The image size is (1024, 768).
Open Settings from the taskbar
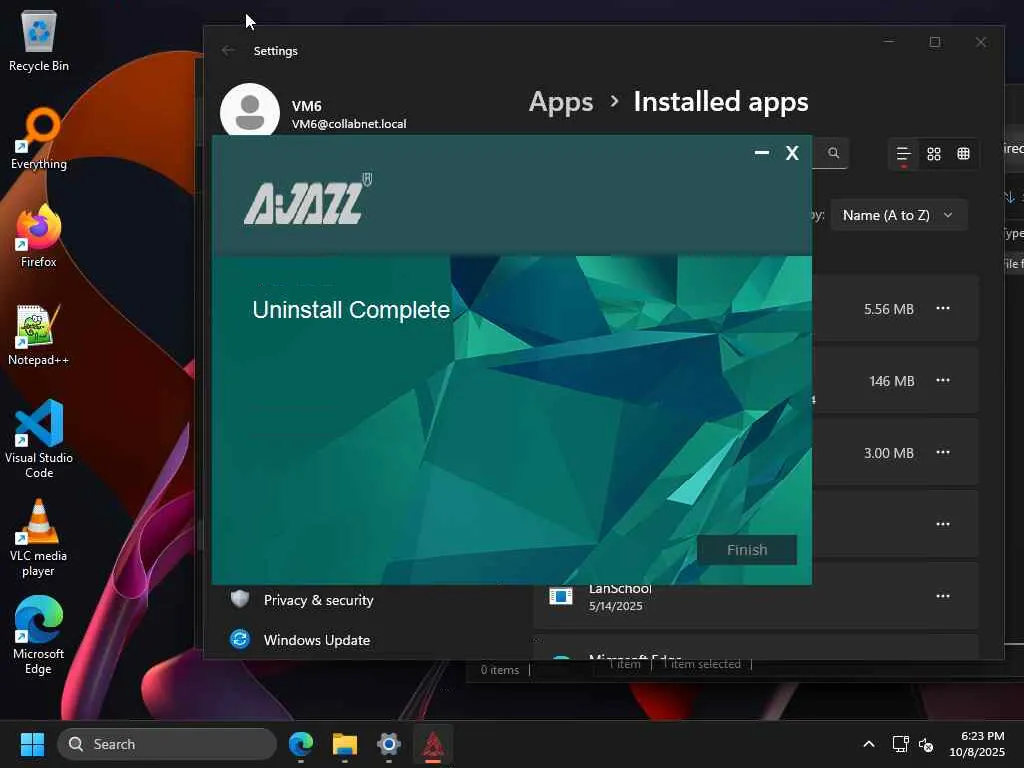point(389,744)
